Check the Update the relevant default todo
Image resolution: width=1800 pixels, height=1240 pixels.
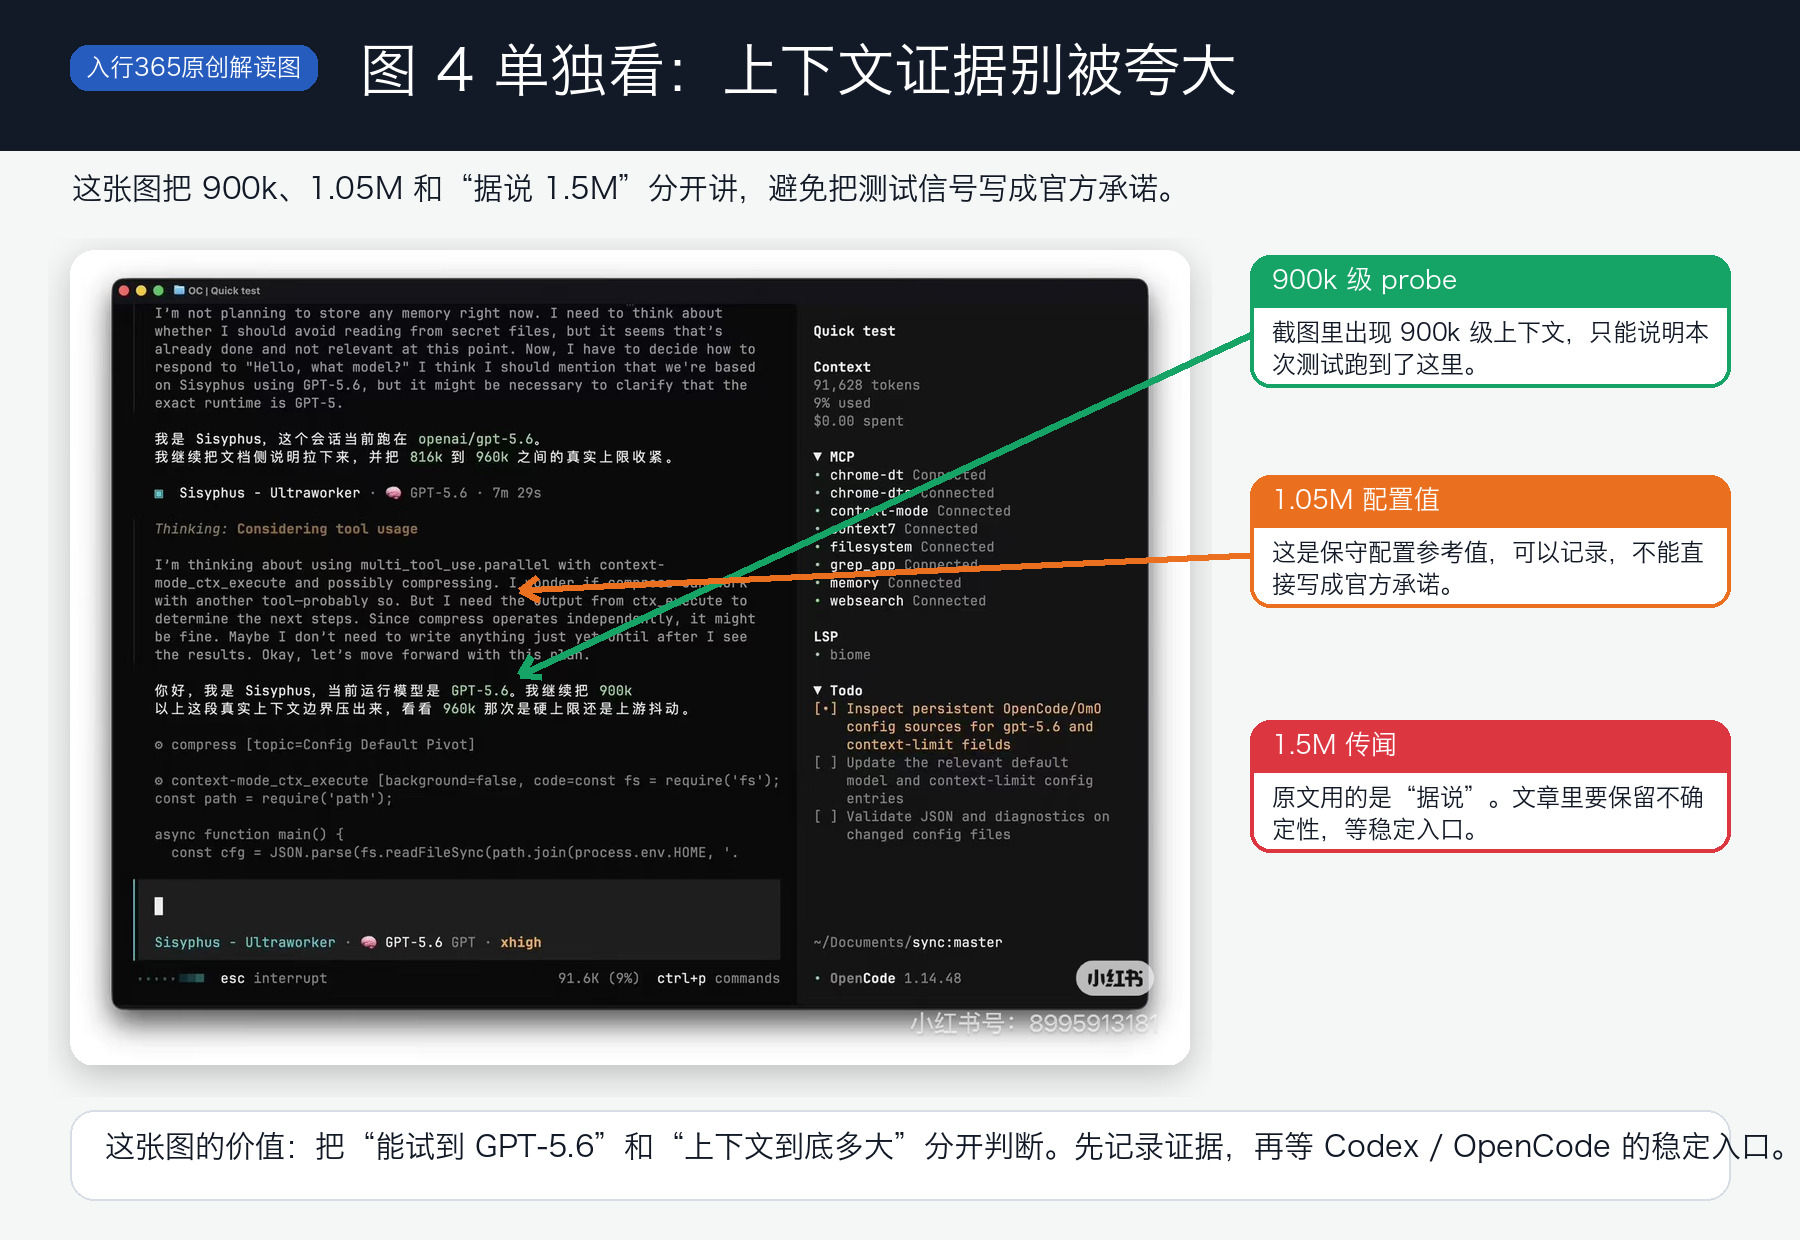tap(825, 763)
